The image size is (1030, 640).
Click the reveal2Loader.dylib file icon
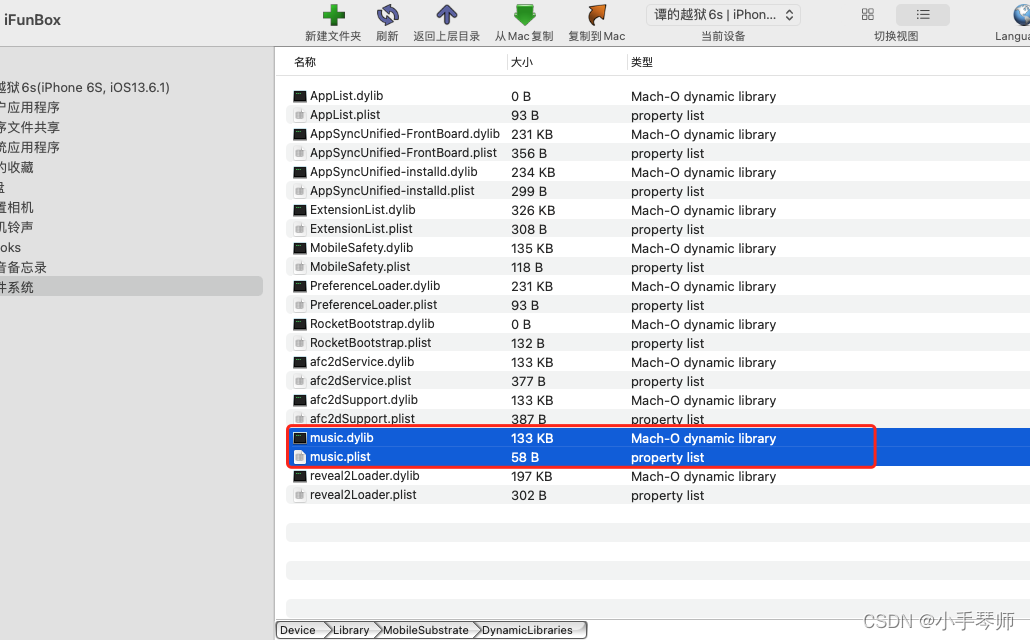300,477
